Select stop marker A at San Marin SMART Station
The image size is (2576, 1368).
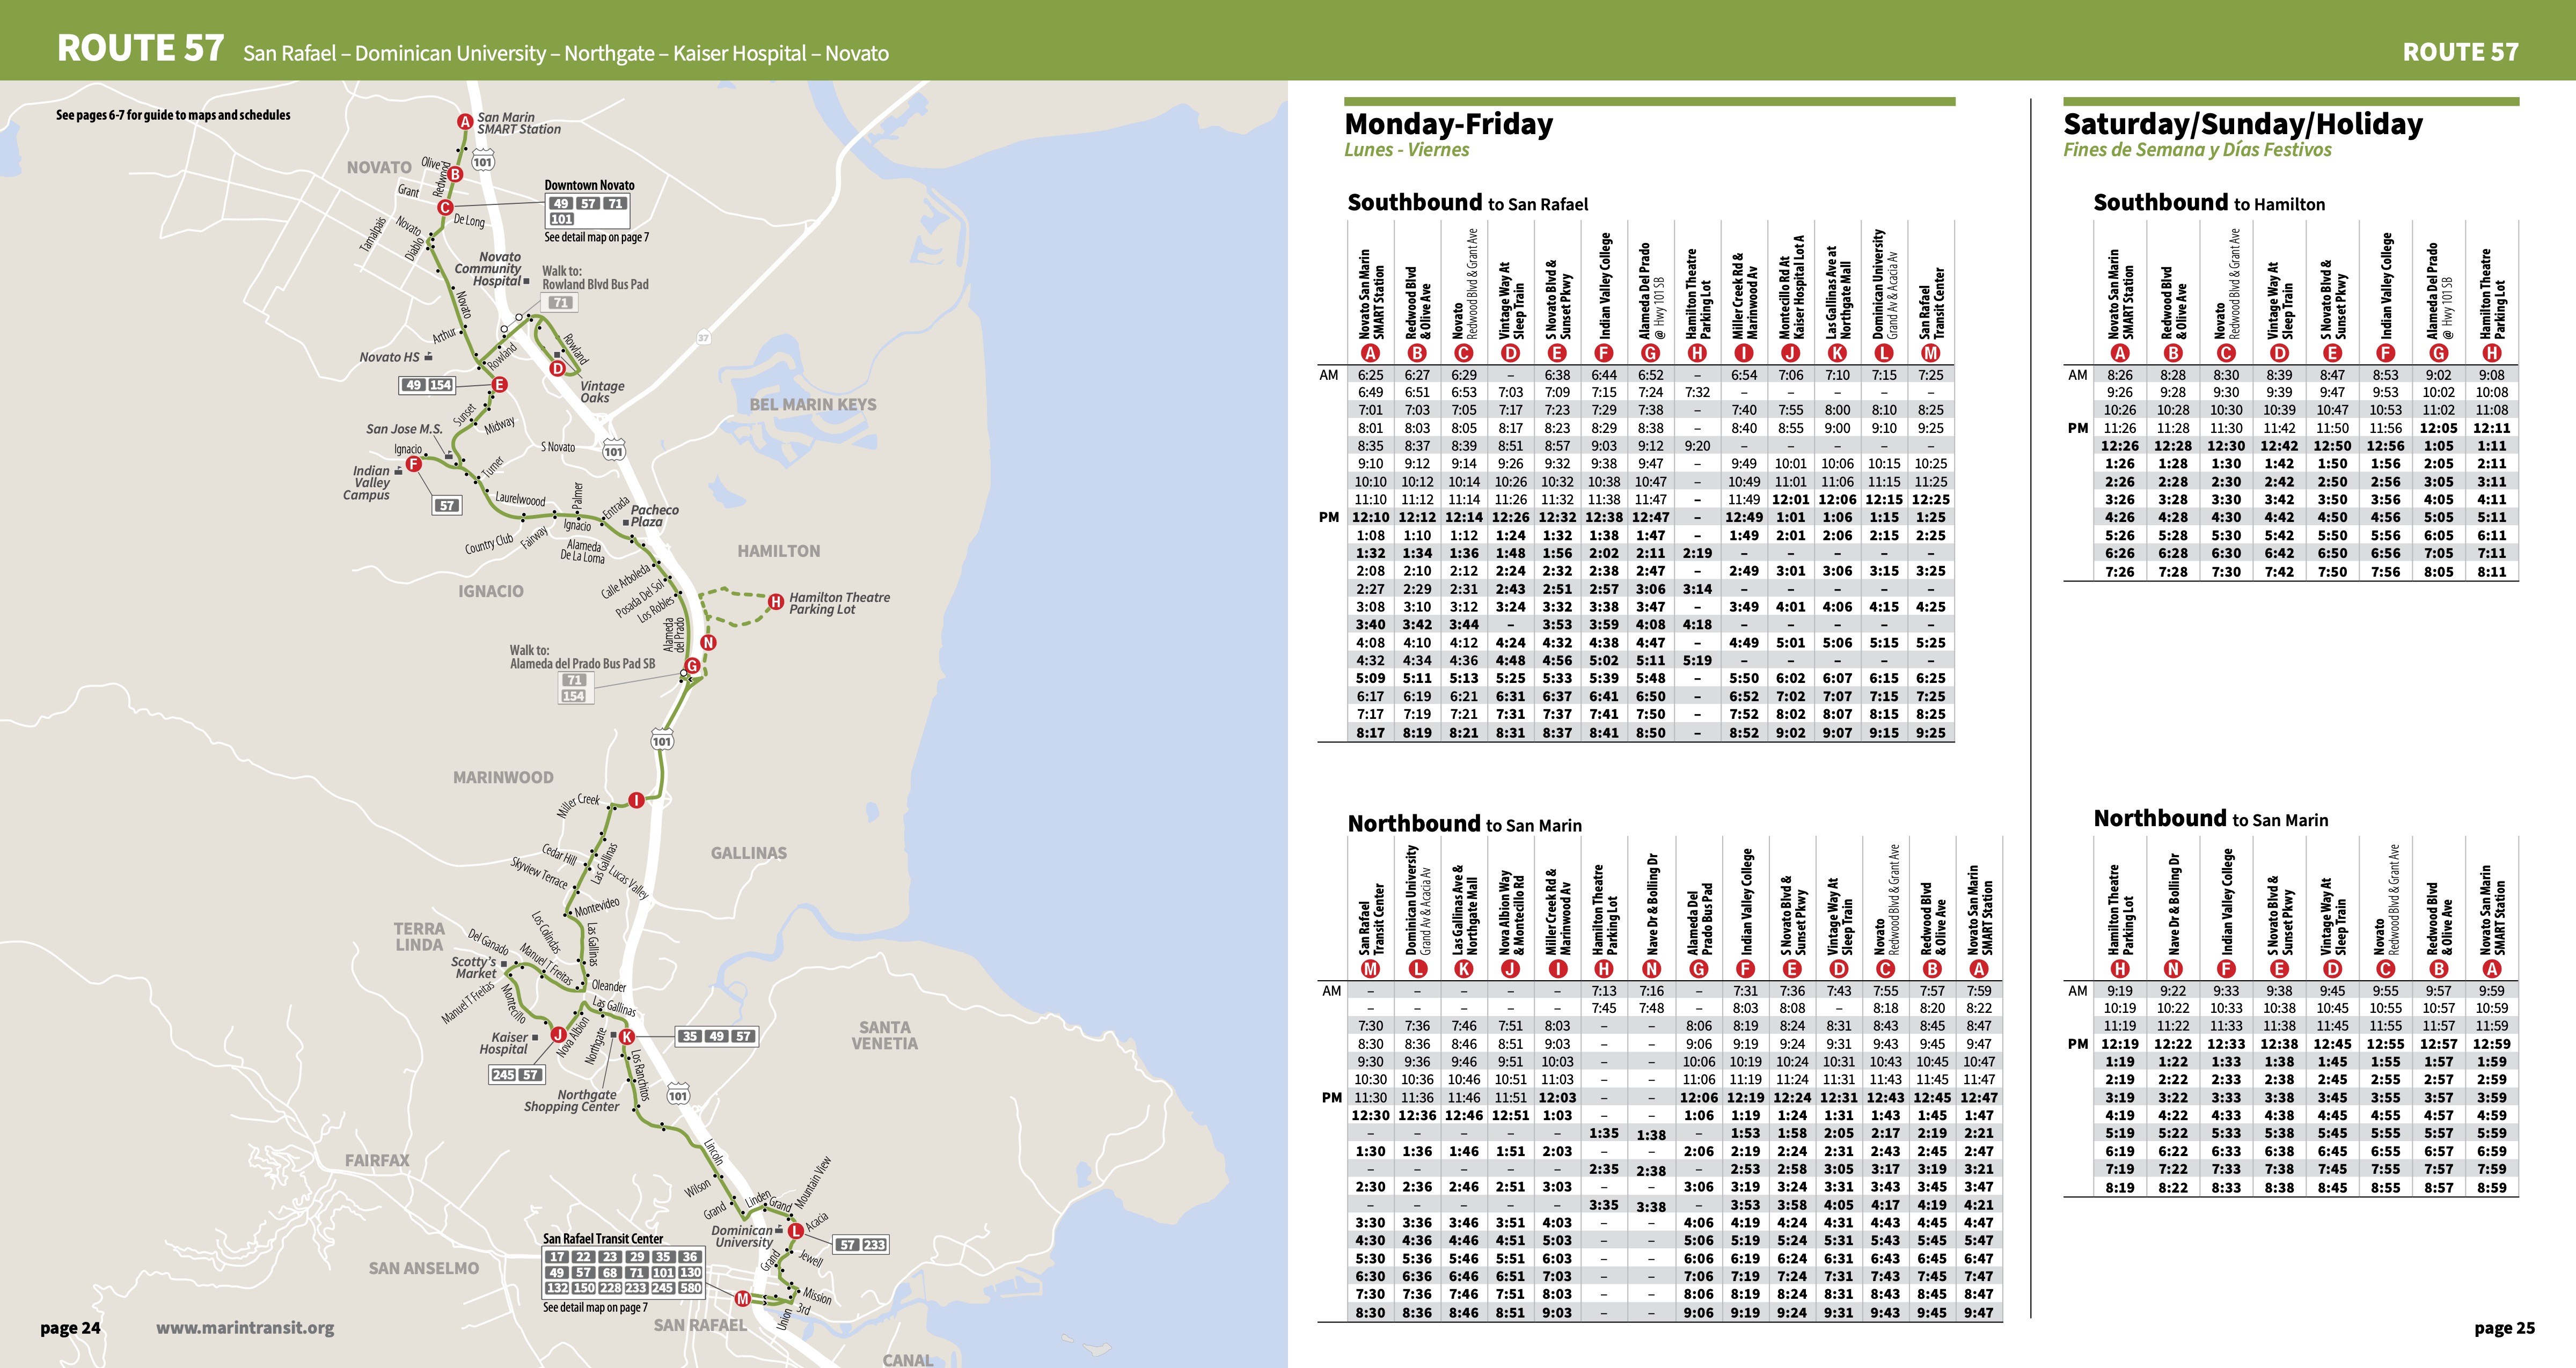pos(467,123)
